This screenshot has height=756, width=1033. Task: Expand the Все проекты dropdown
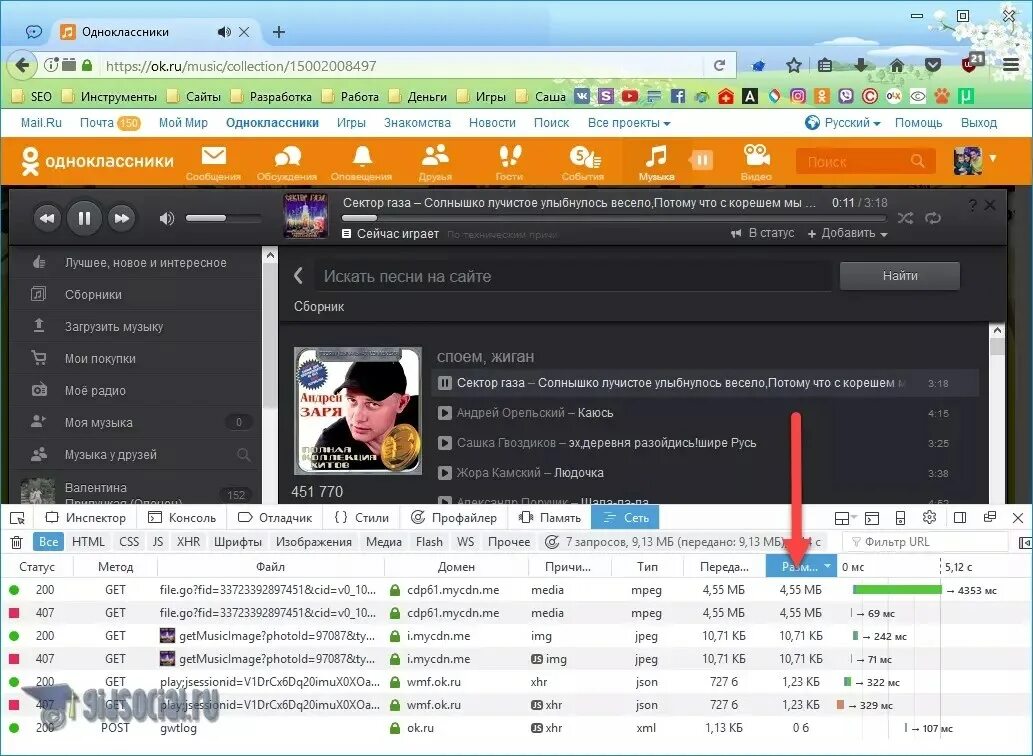tap(628, 123)
